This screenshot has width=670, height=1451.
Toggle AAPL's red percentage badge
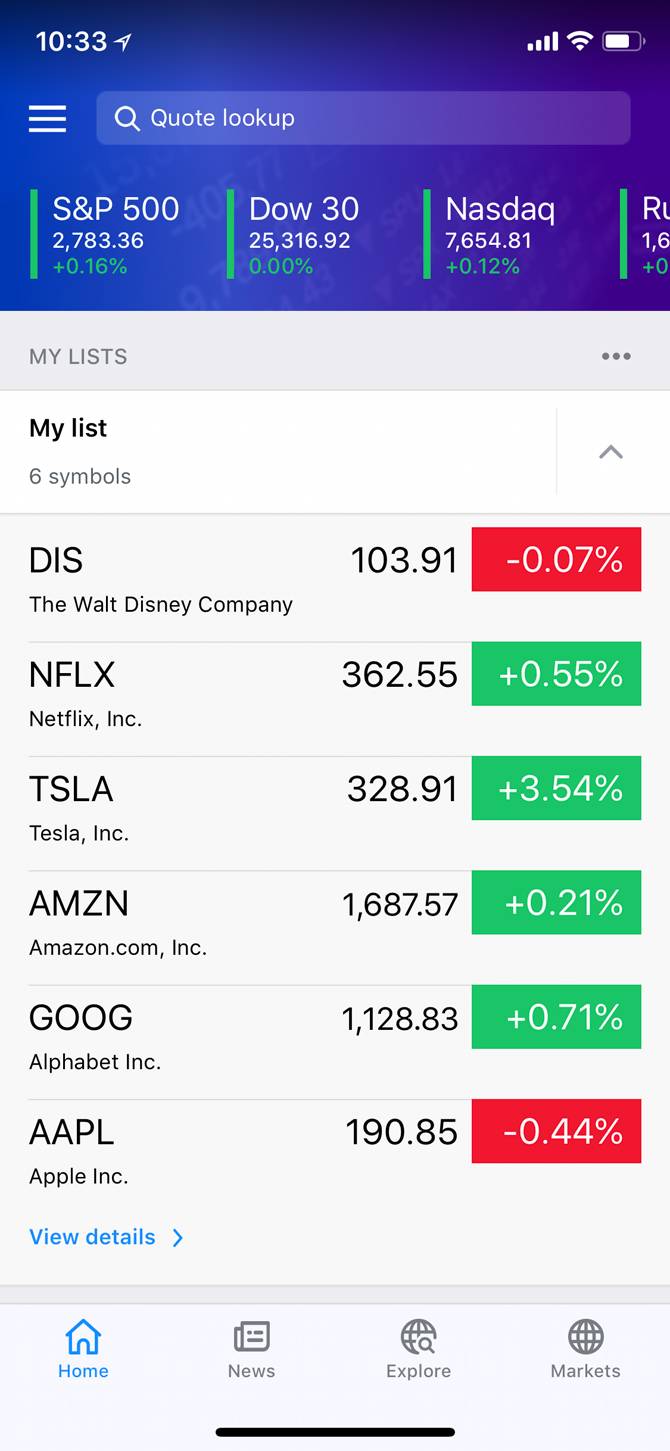point(556,1131)
